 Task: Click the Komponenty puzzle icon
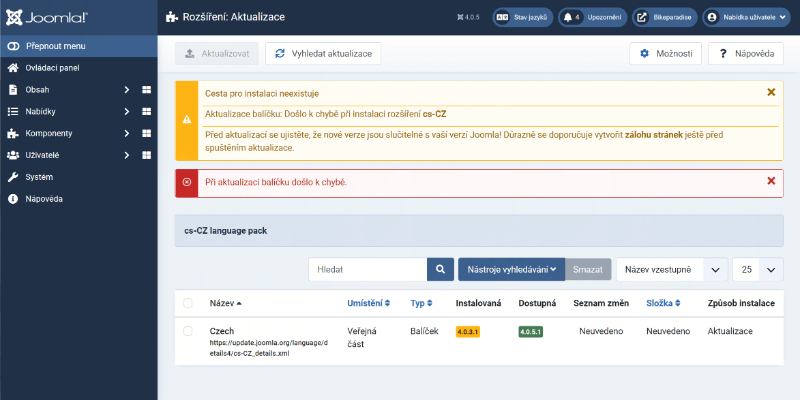(13, 134)
